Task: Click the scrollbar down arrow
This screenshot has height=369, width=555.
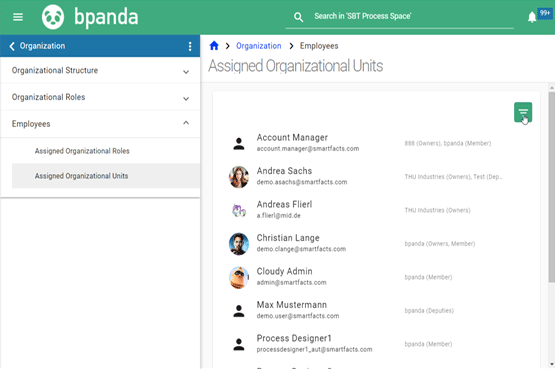Action: 552,364
